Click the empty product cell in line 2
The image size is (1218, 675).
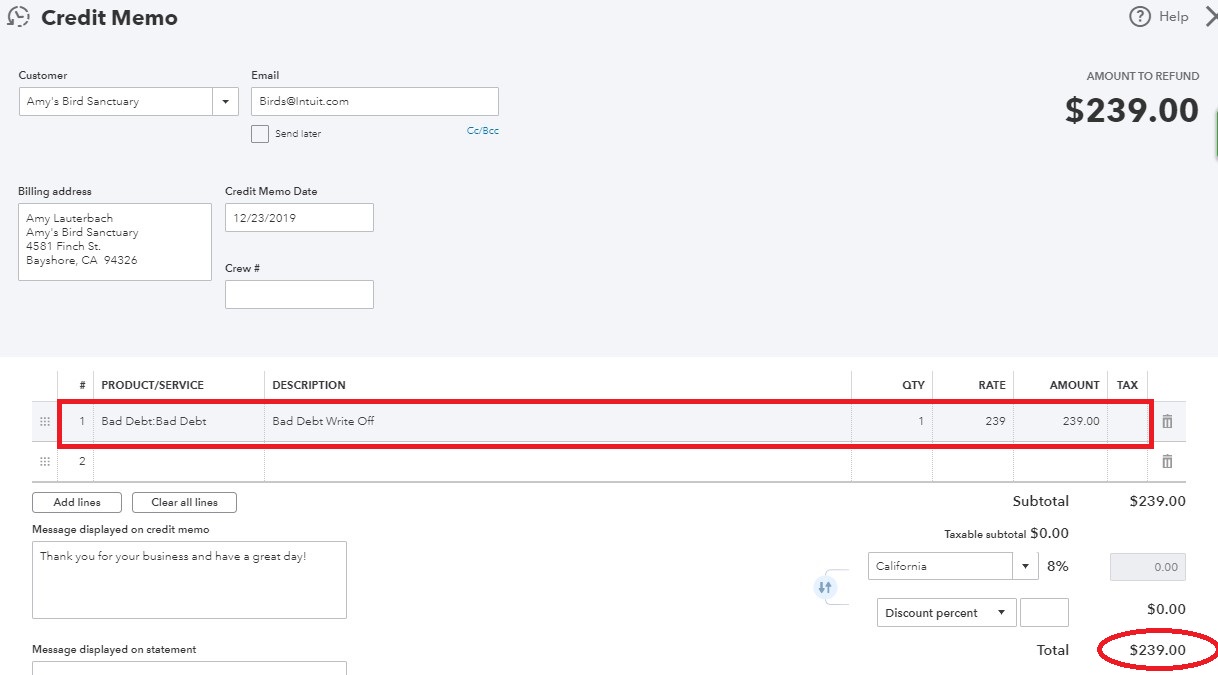tap(179, 462)
